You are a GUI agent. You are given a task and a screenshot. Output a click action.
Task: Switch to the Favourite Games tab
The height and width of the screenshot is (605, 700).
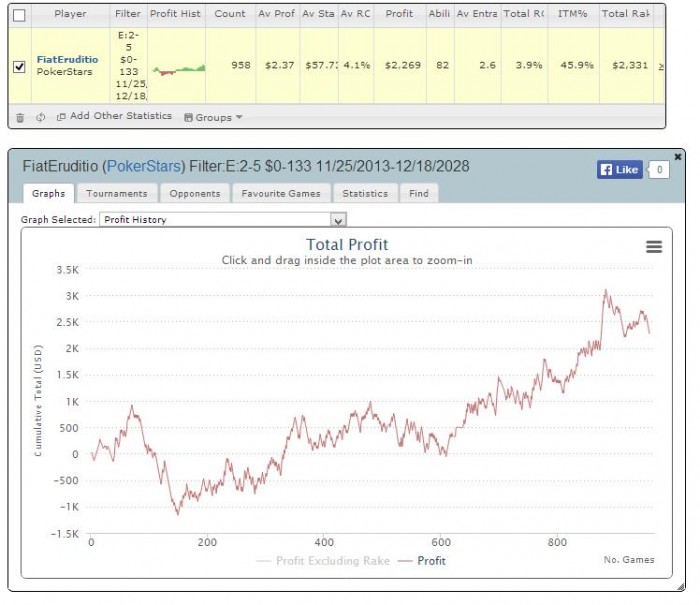point(281,193)
